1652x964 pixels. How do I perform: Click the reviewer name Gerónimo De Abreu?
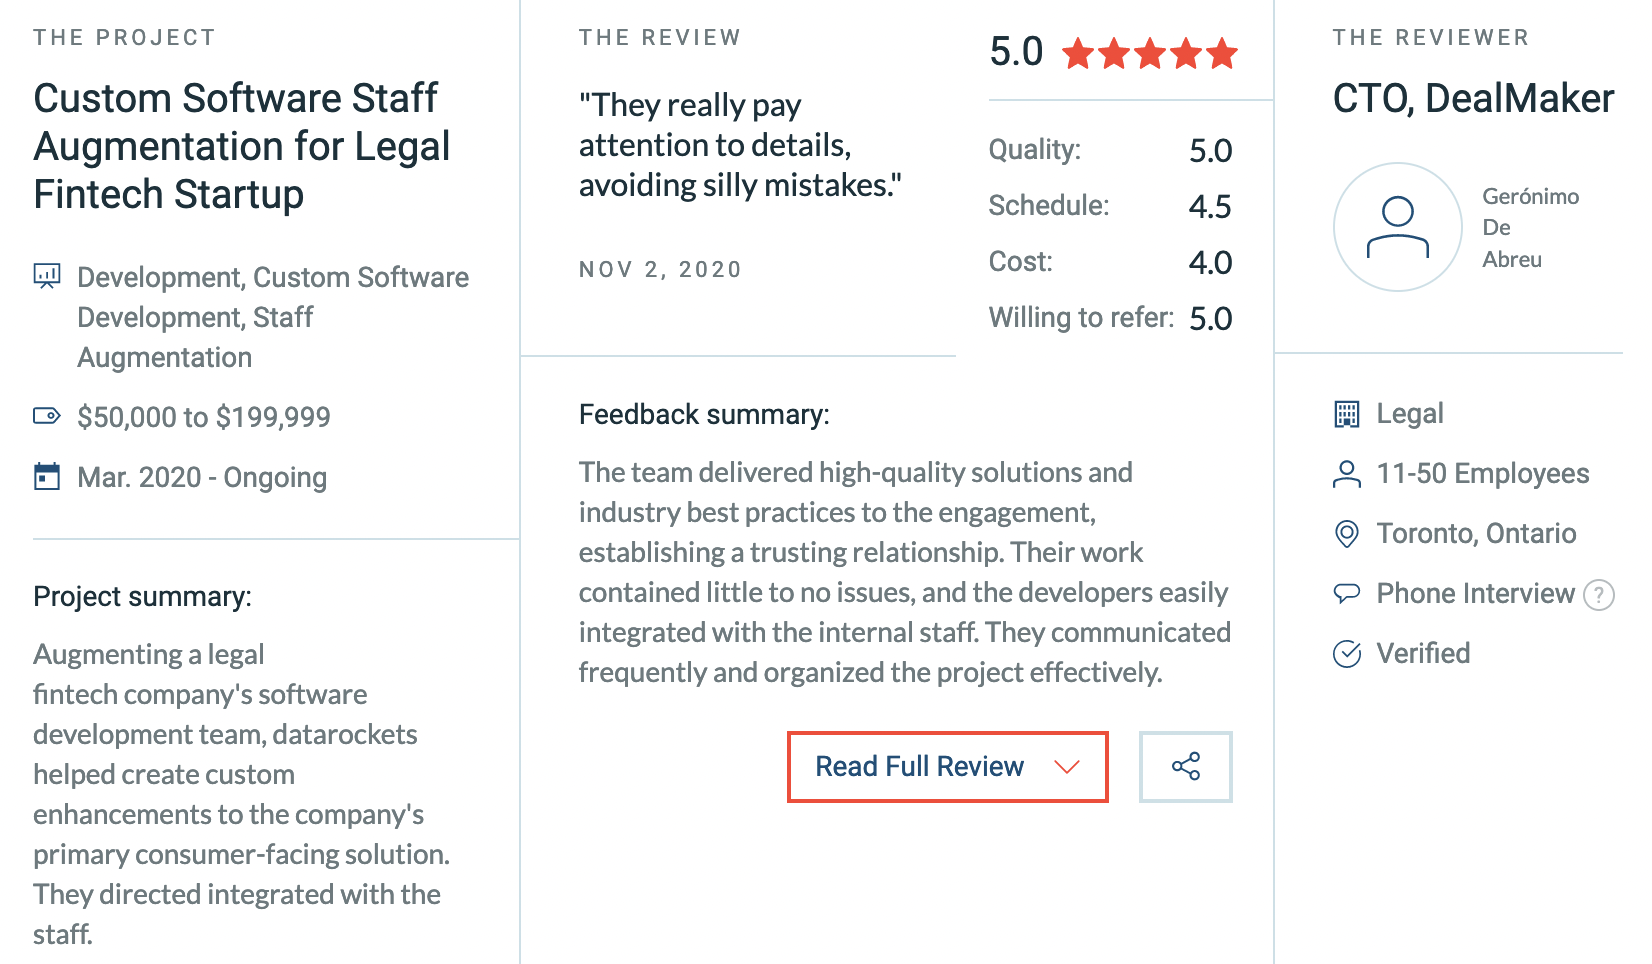click(x=1529, y=228)
